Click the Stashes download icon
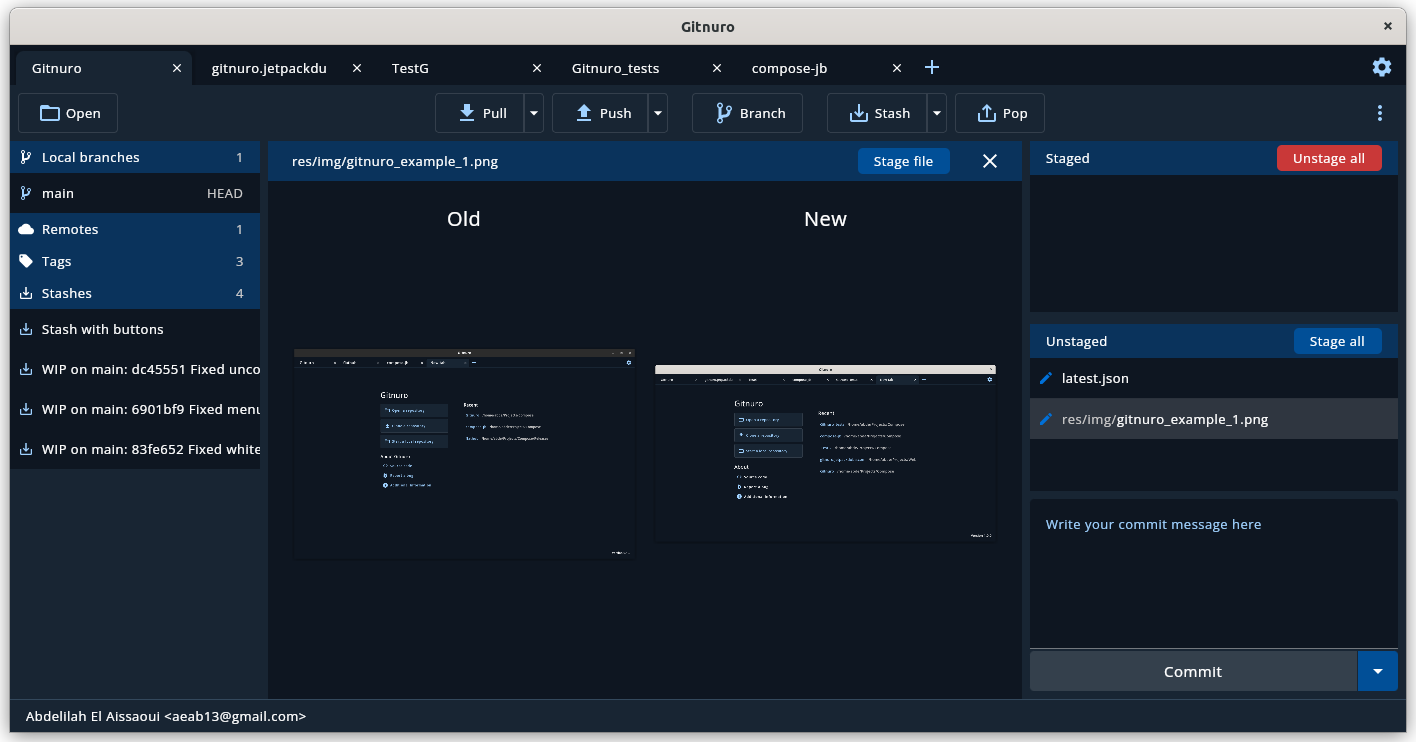Screen dimensions: 1416x742 pyautogui.click(x=26, y=293)
